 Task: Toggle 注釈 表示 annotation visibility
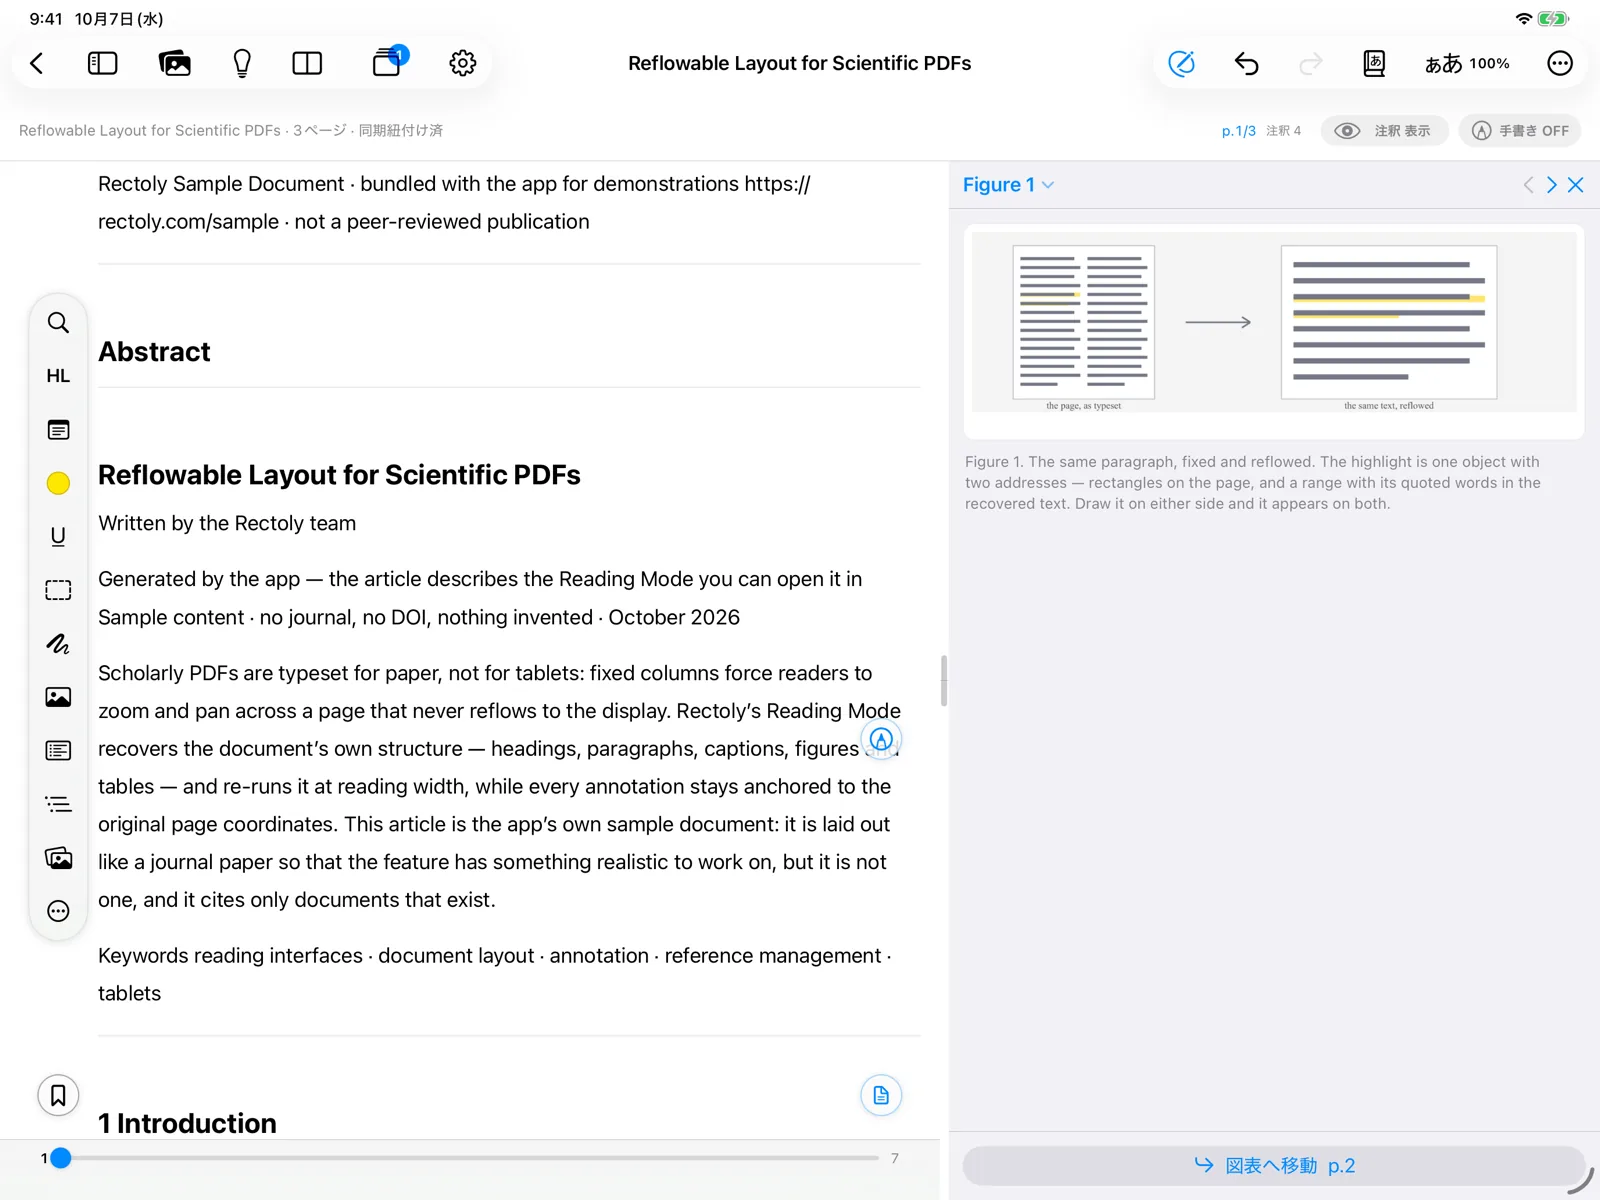tap(1384, 131)
